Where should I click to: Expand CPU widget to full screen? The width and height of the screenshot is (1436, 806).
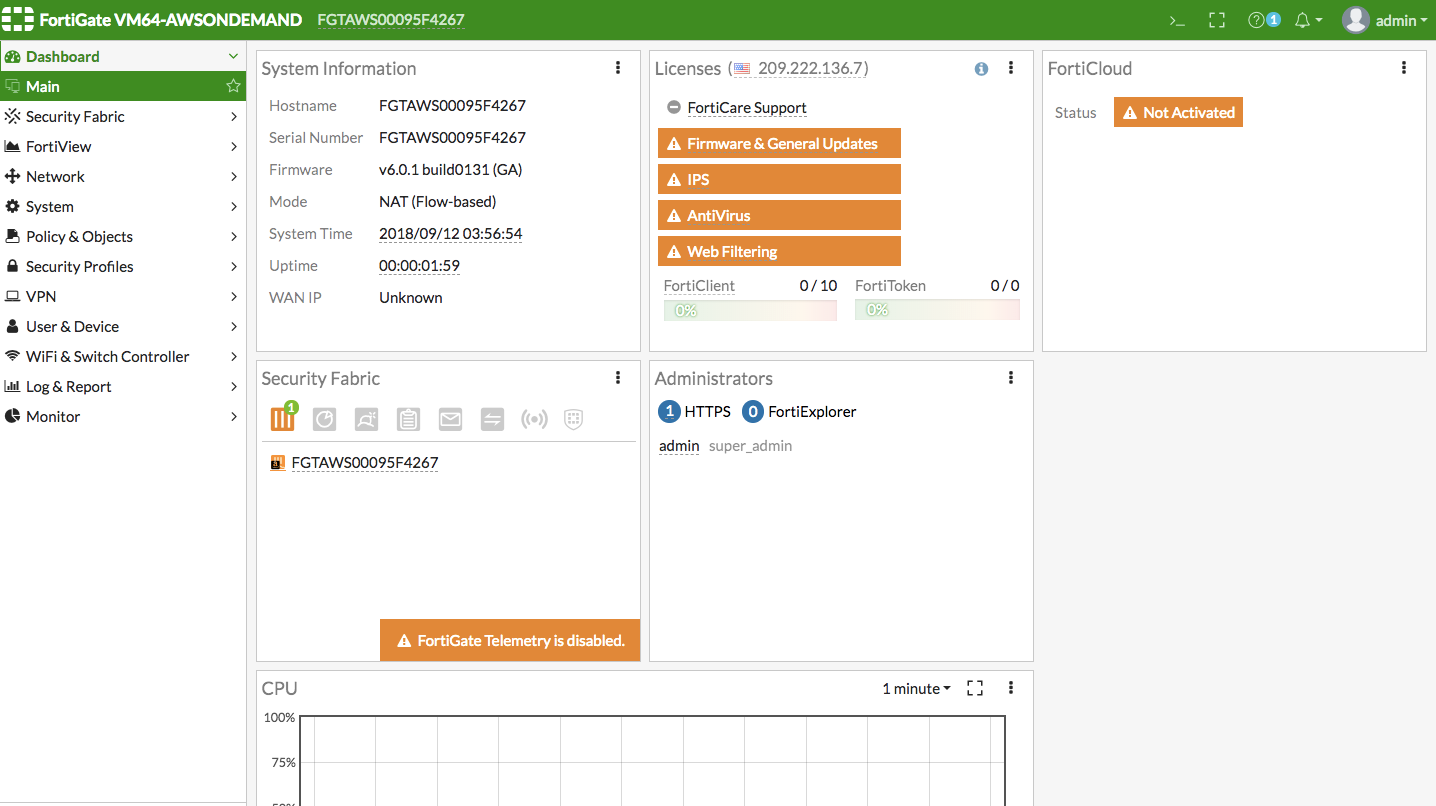pyautogui.click(x=975, y=688)
